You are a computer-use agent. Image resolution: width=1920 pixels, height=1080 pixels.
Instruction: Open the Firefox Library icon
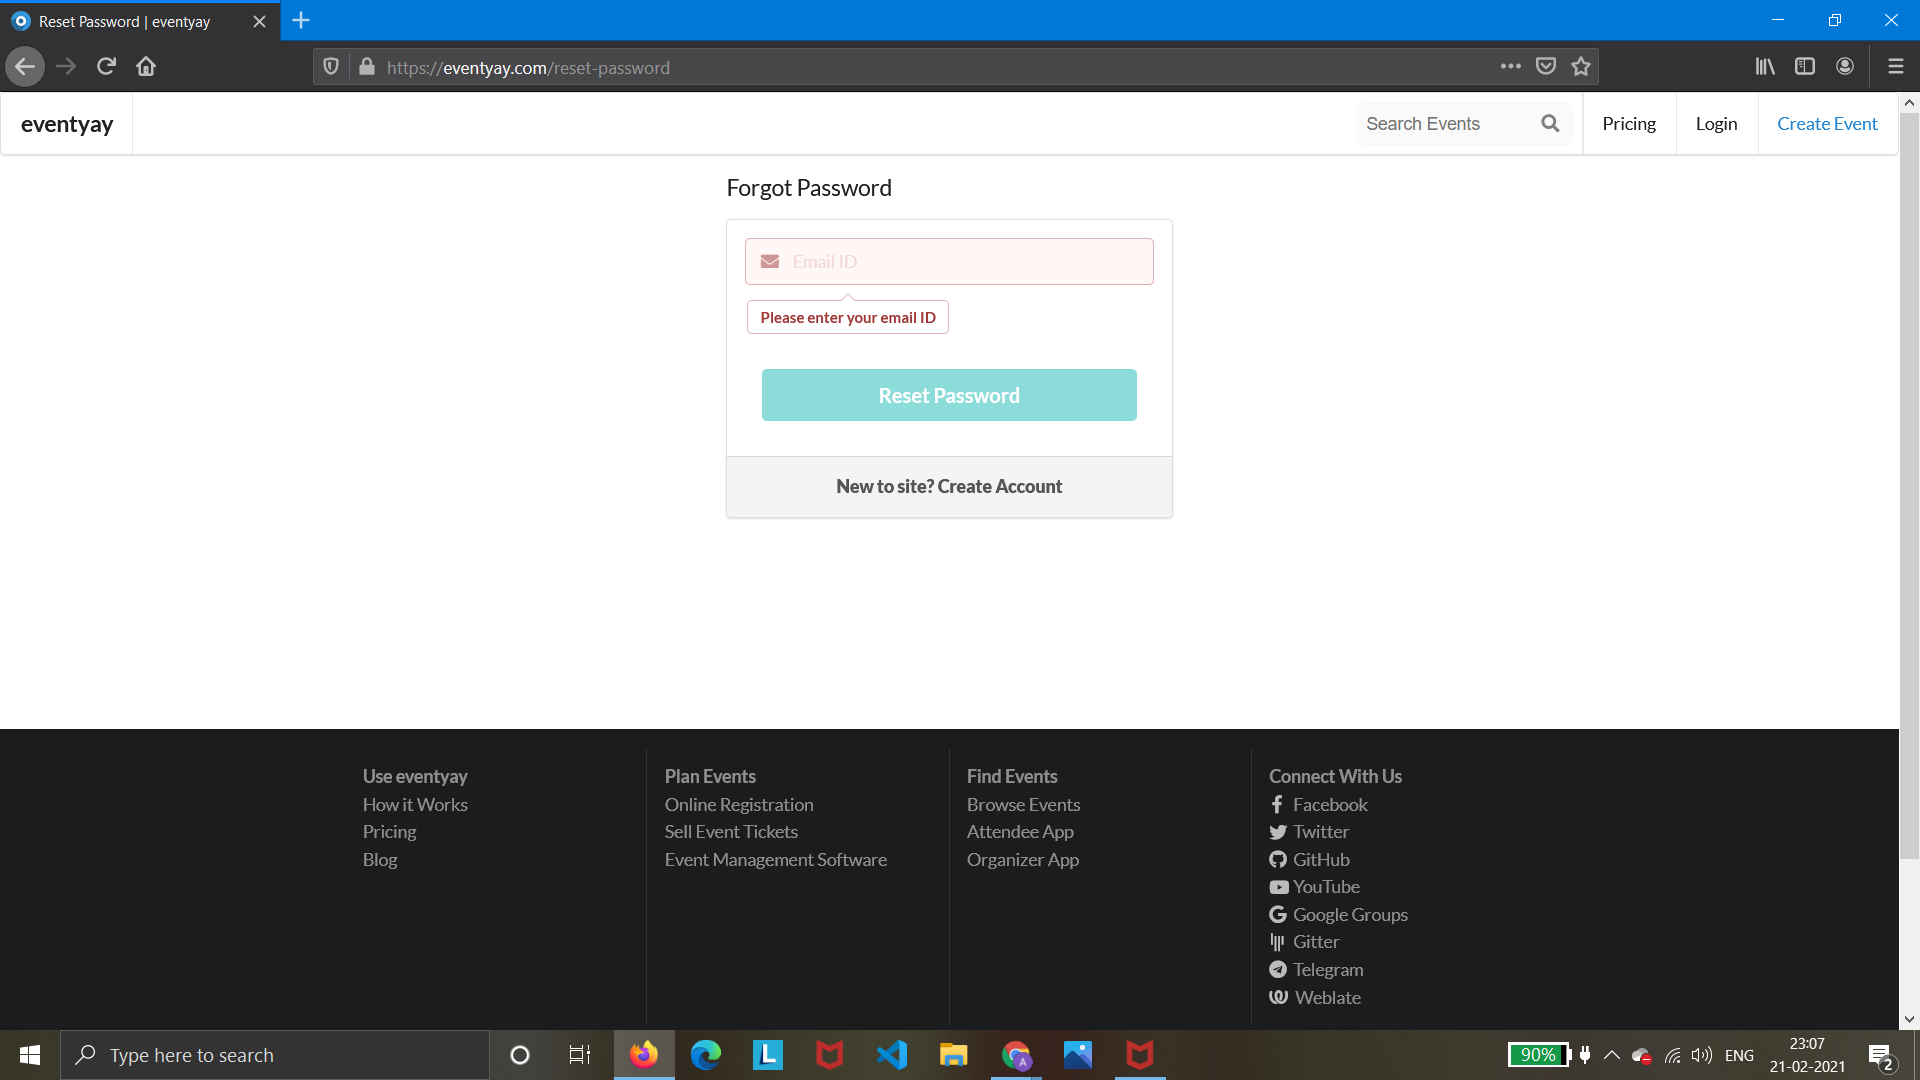[1765, 67]
